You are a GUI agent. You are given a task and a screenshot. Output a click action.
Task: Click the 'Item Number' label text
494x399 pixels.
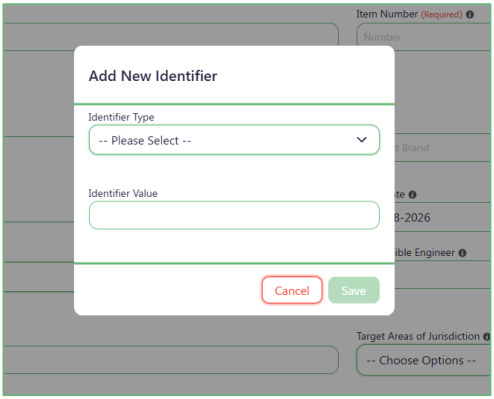point(387,14)
